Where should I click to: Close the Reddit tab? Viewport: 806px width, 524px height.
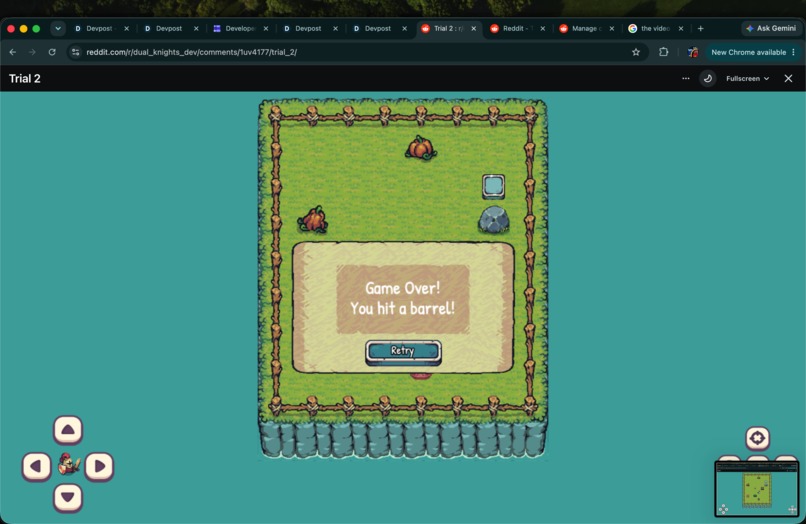coord(542,28)
